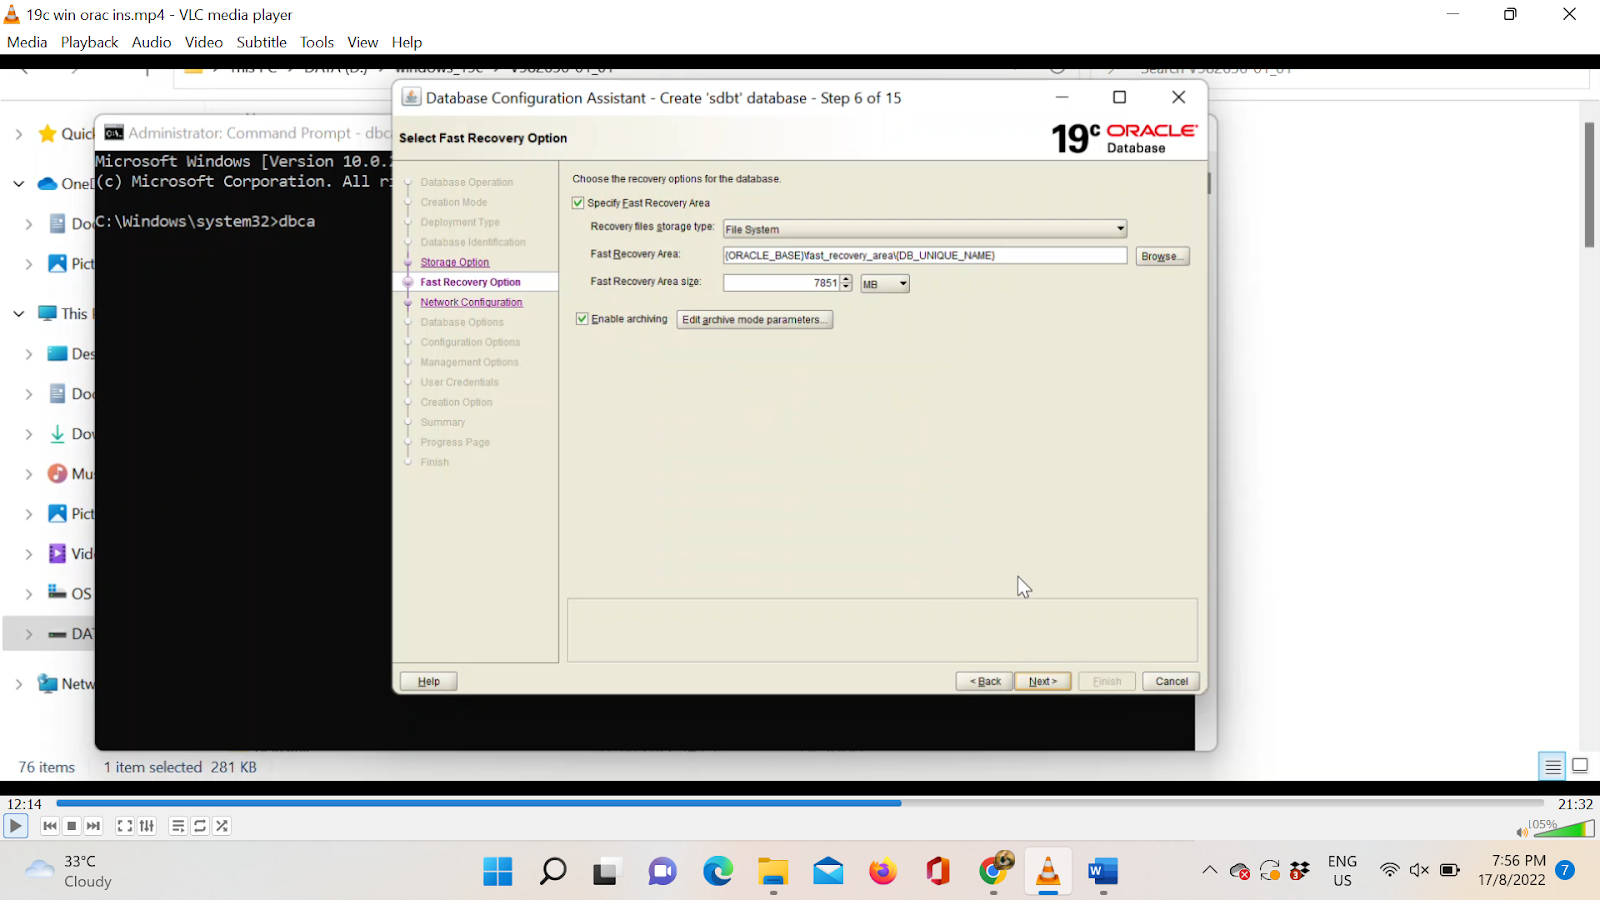This screenshot has height=900, width=1600.
Task: Skip to next media in VLC
Action: (x=93, y=826)
